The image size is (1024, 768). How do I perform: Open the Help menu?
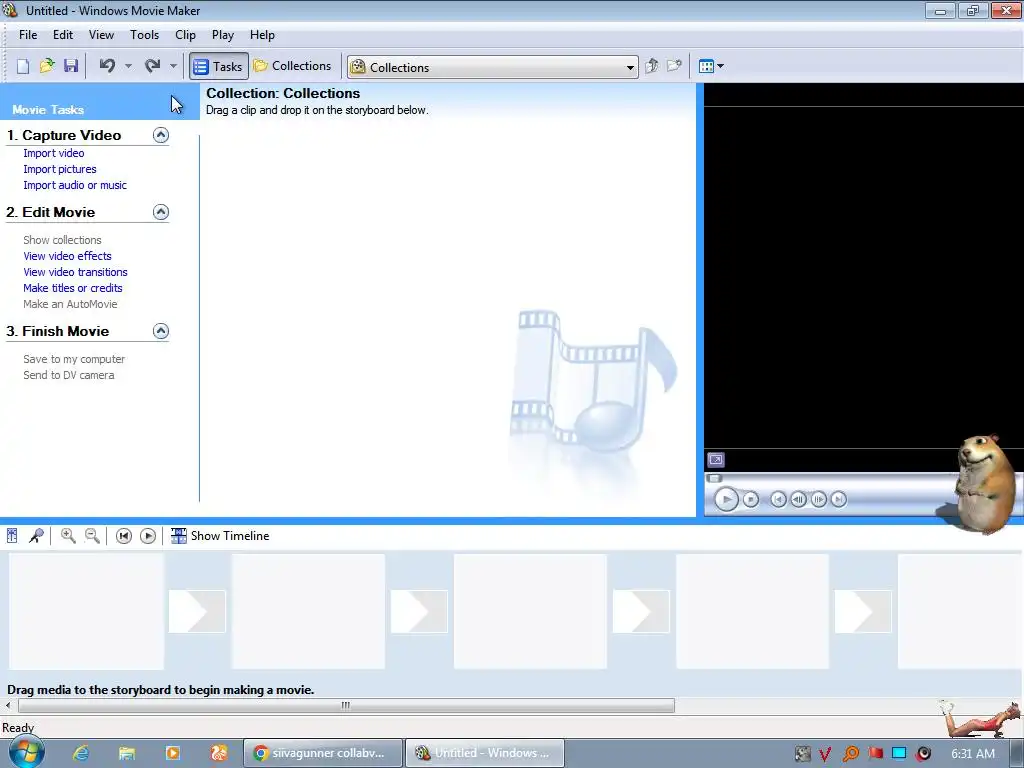point(262,35)
